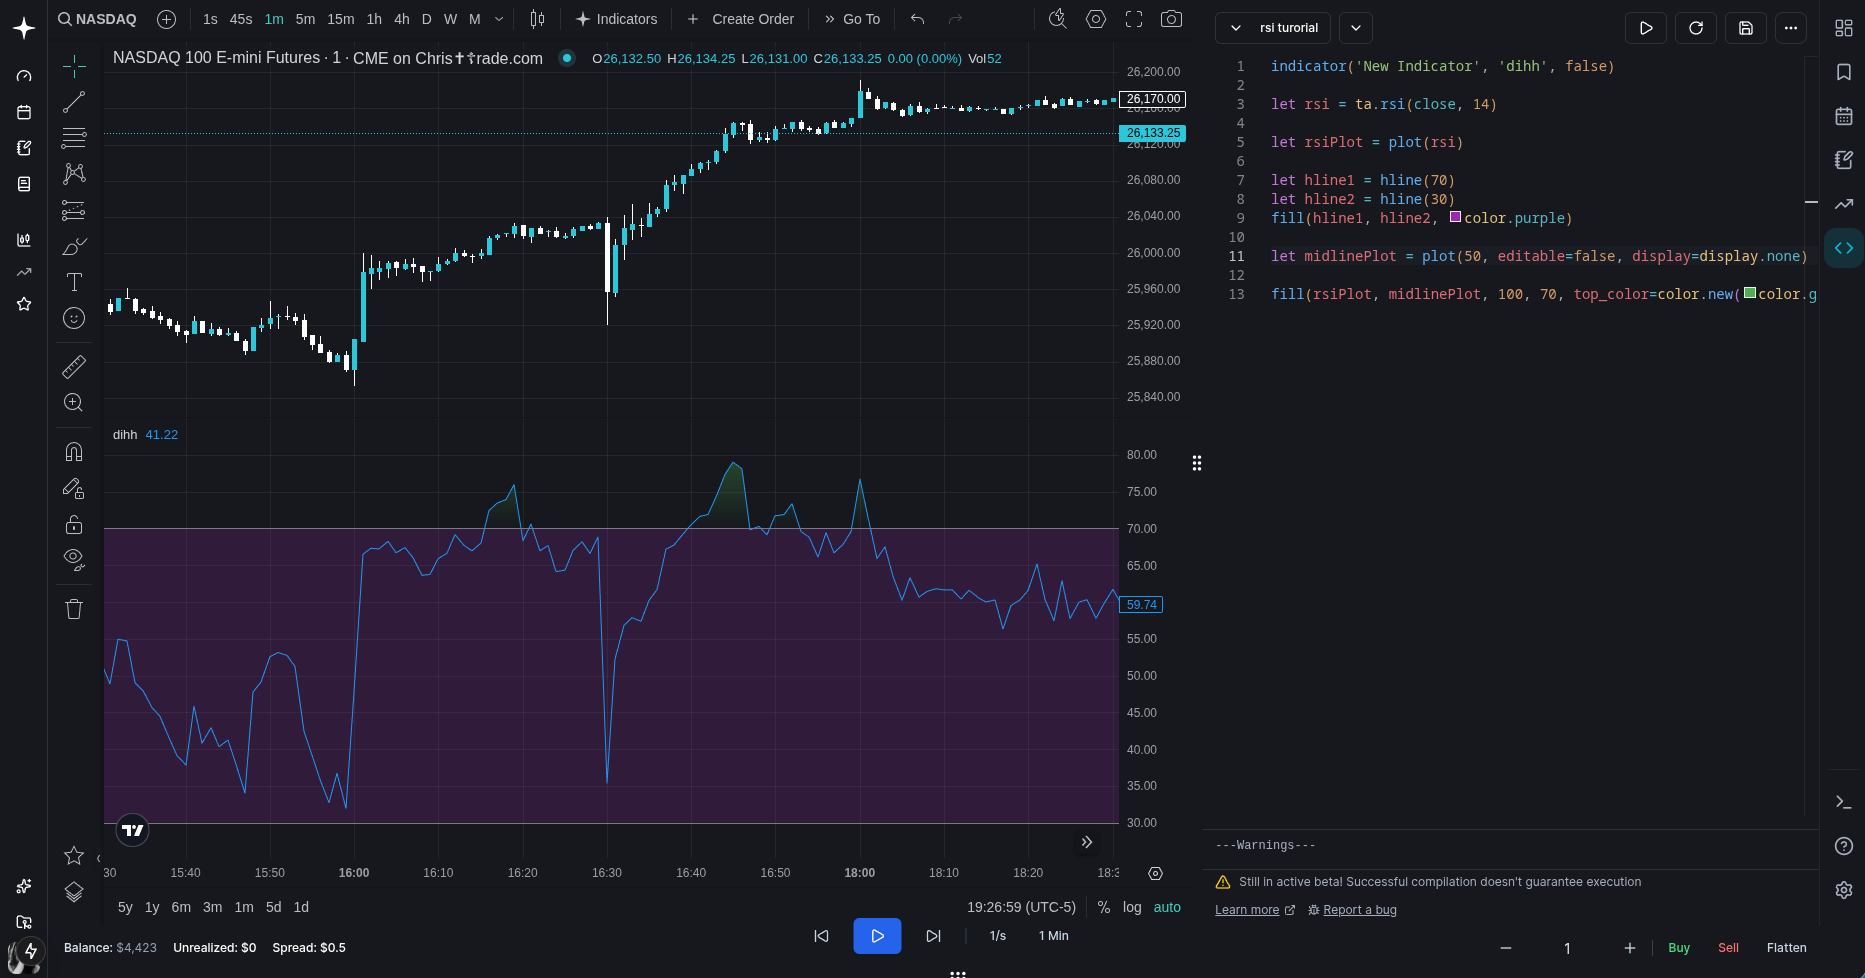Click the save script icon

pos(1746,28)
